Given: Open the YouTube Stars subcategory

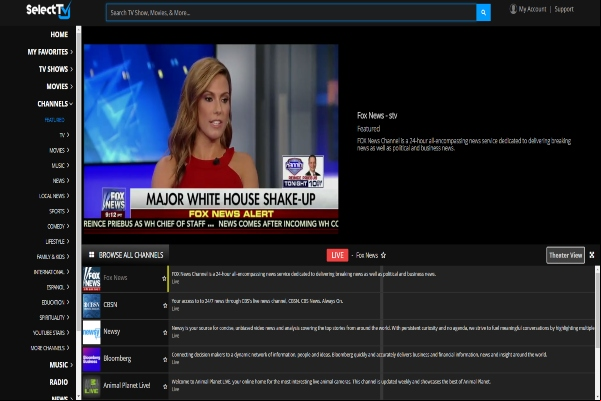Looking at the screenshot, I should pyautogui.click(x=51, y=333).
